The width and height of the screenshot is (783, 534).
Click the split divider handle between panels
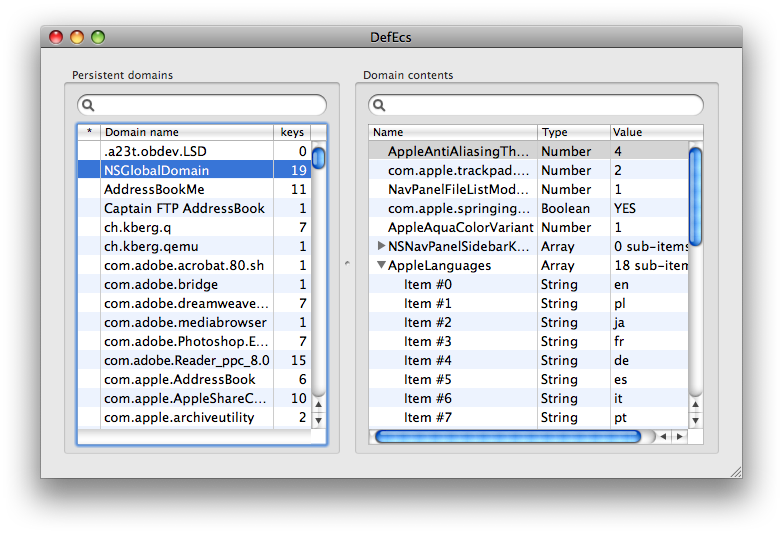pos(347,263)
